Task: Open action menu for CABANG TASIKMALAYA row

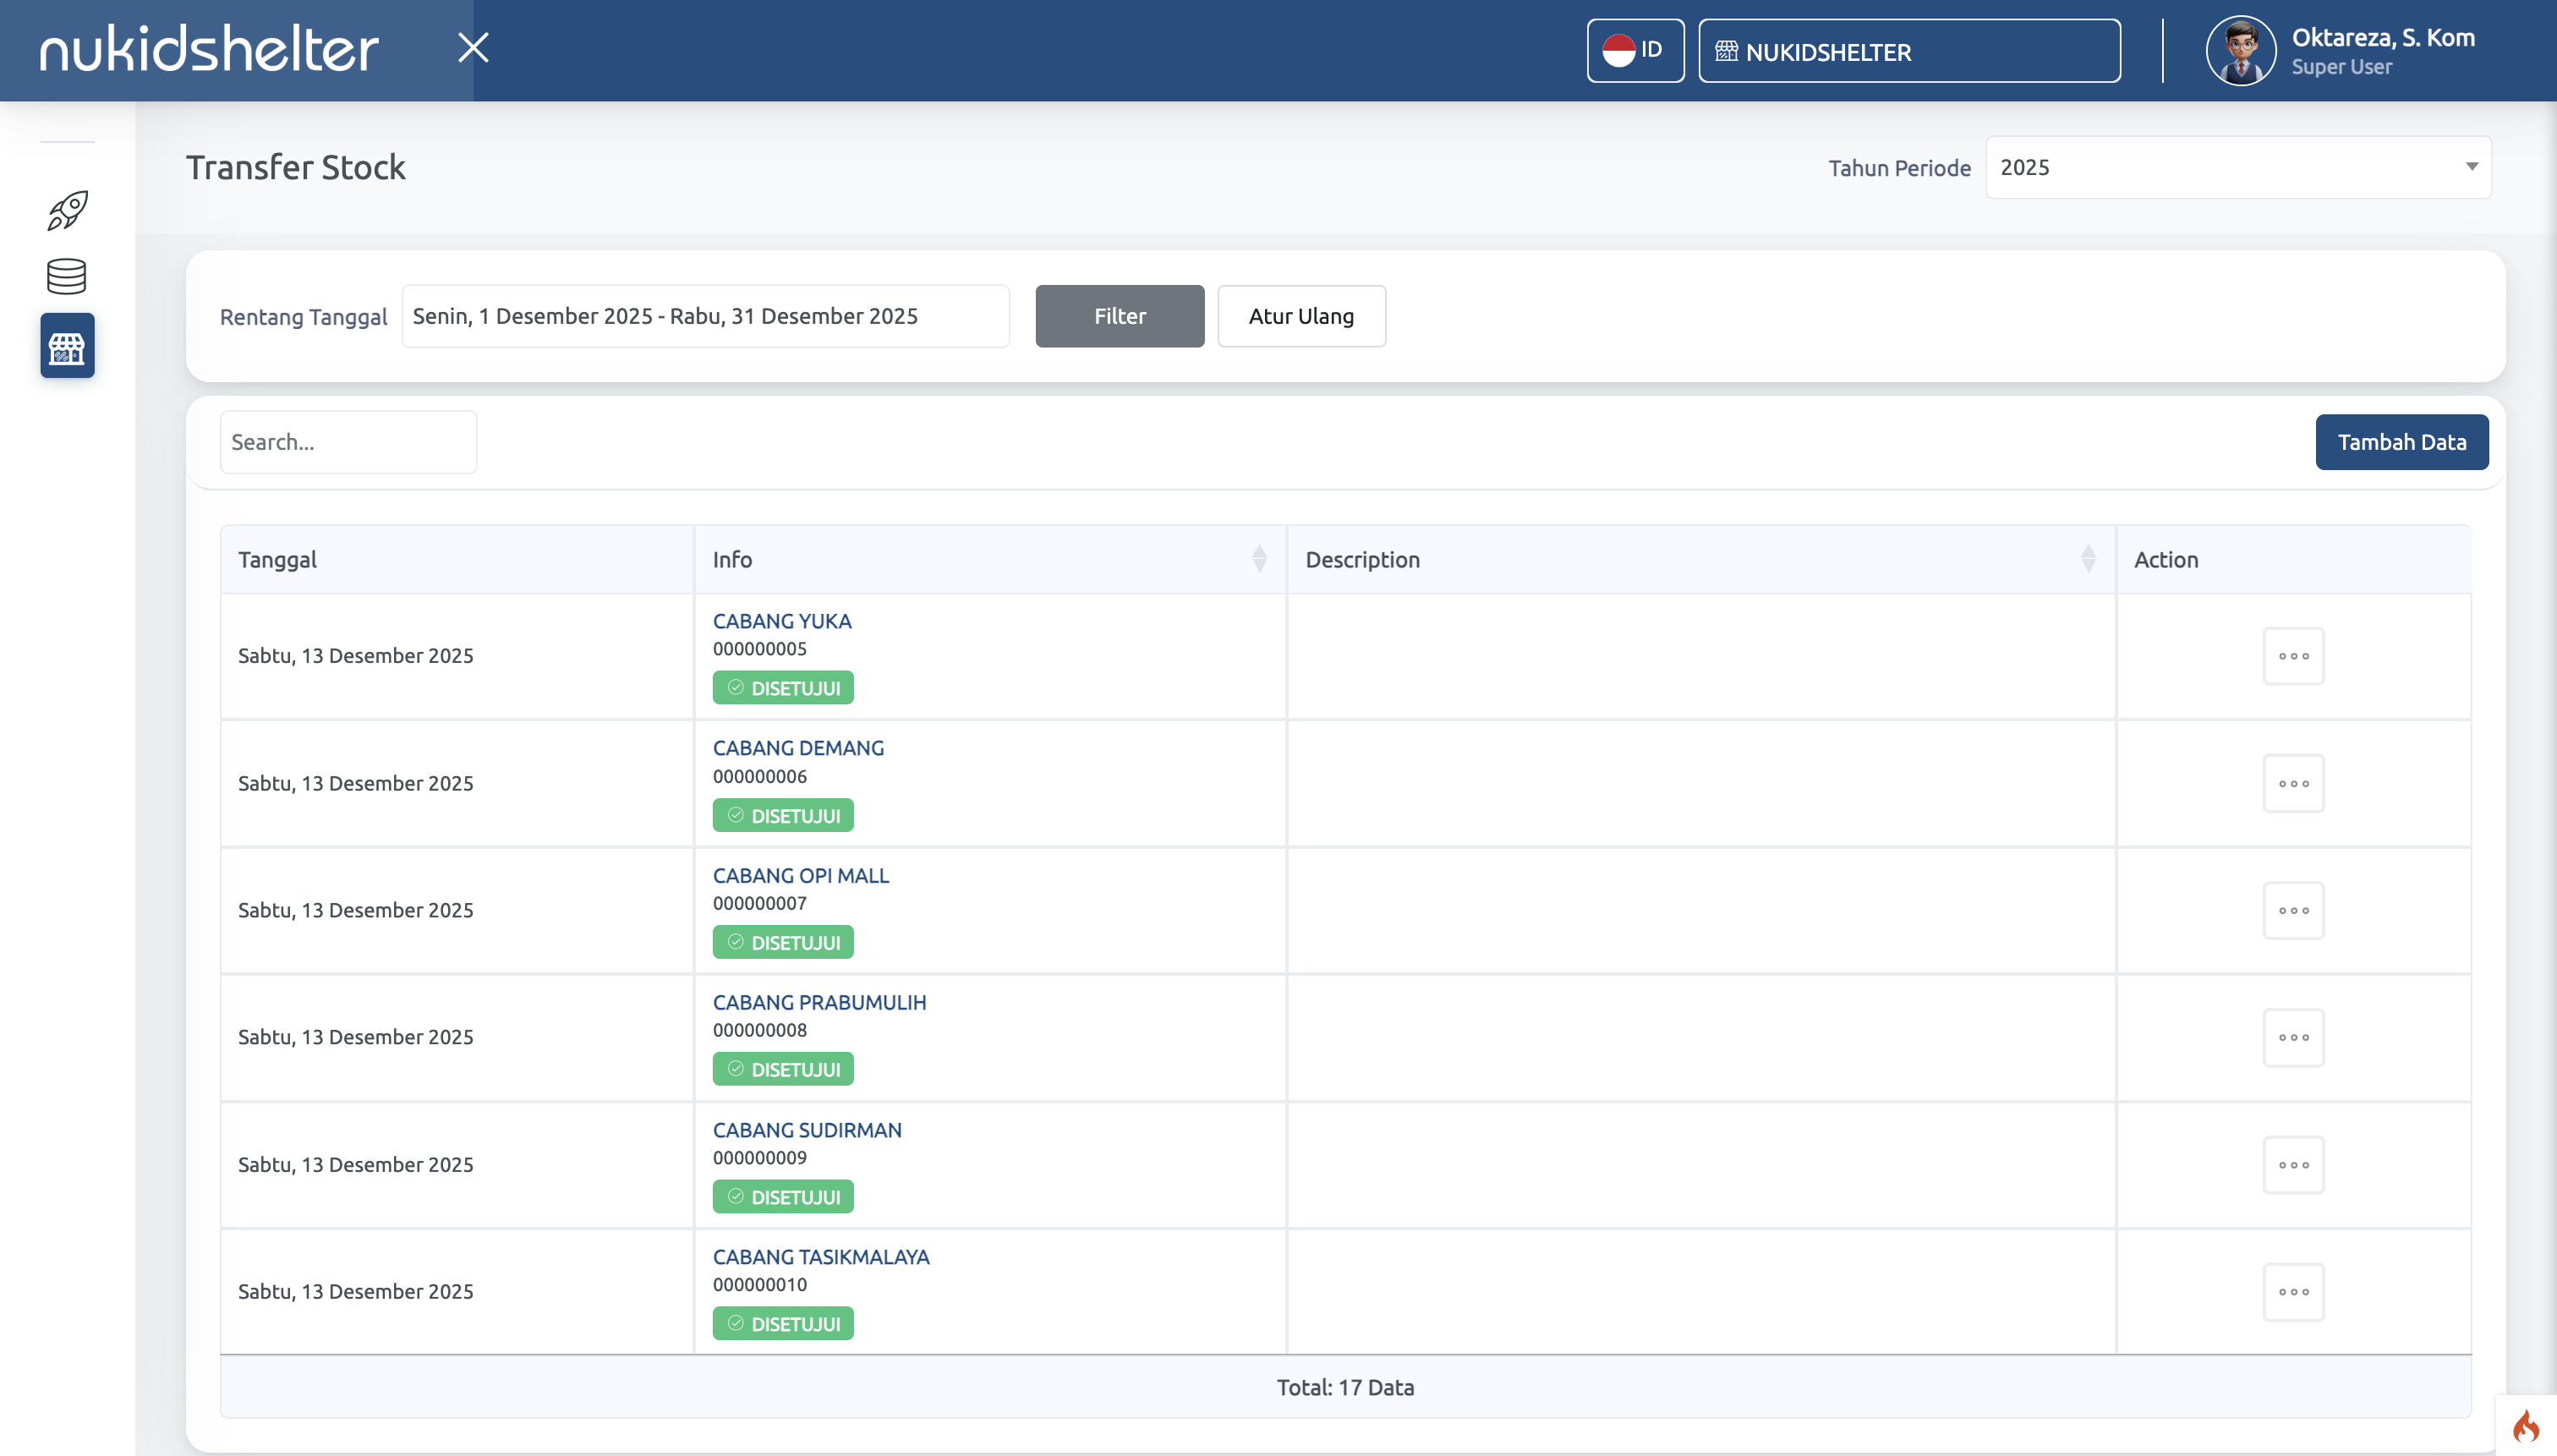Action: (2292, 1292)
